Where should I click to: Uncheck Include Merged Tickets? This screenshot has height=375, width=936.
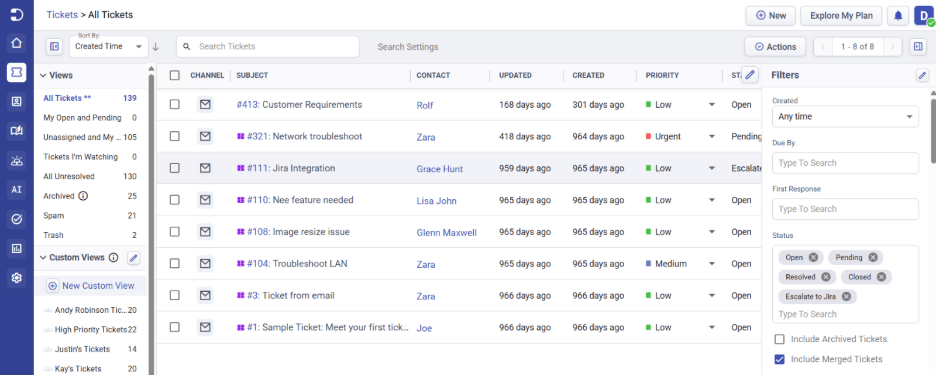(779, 359)
